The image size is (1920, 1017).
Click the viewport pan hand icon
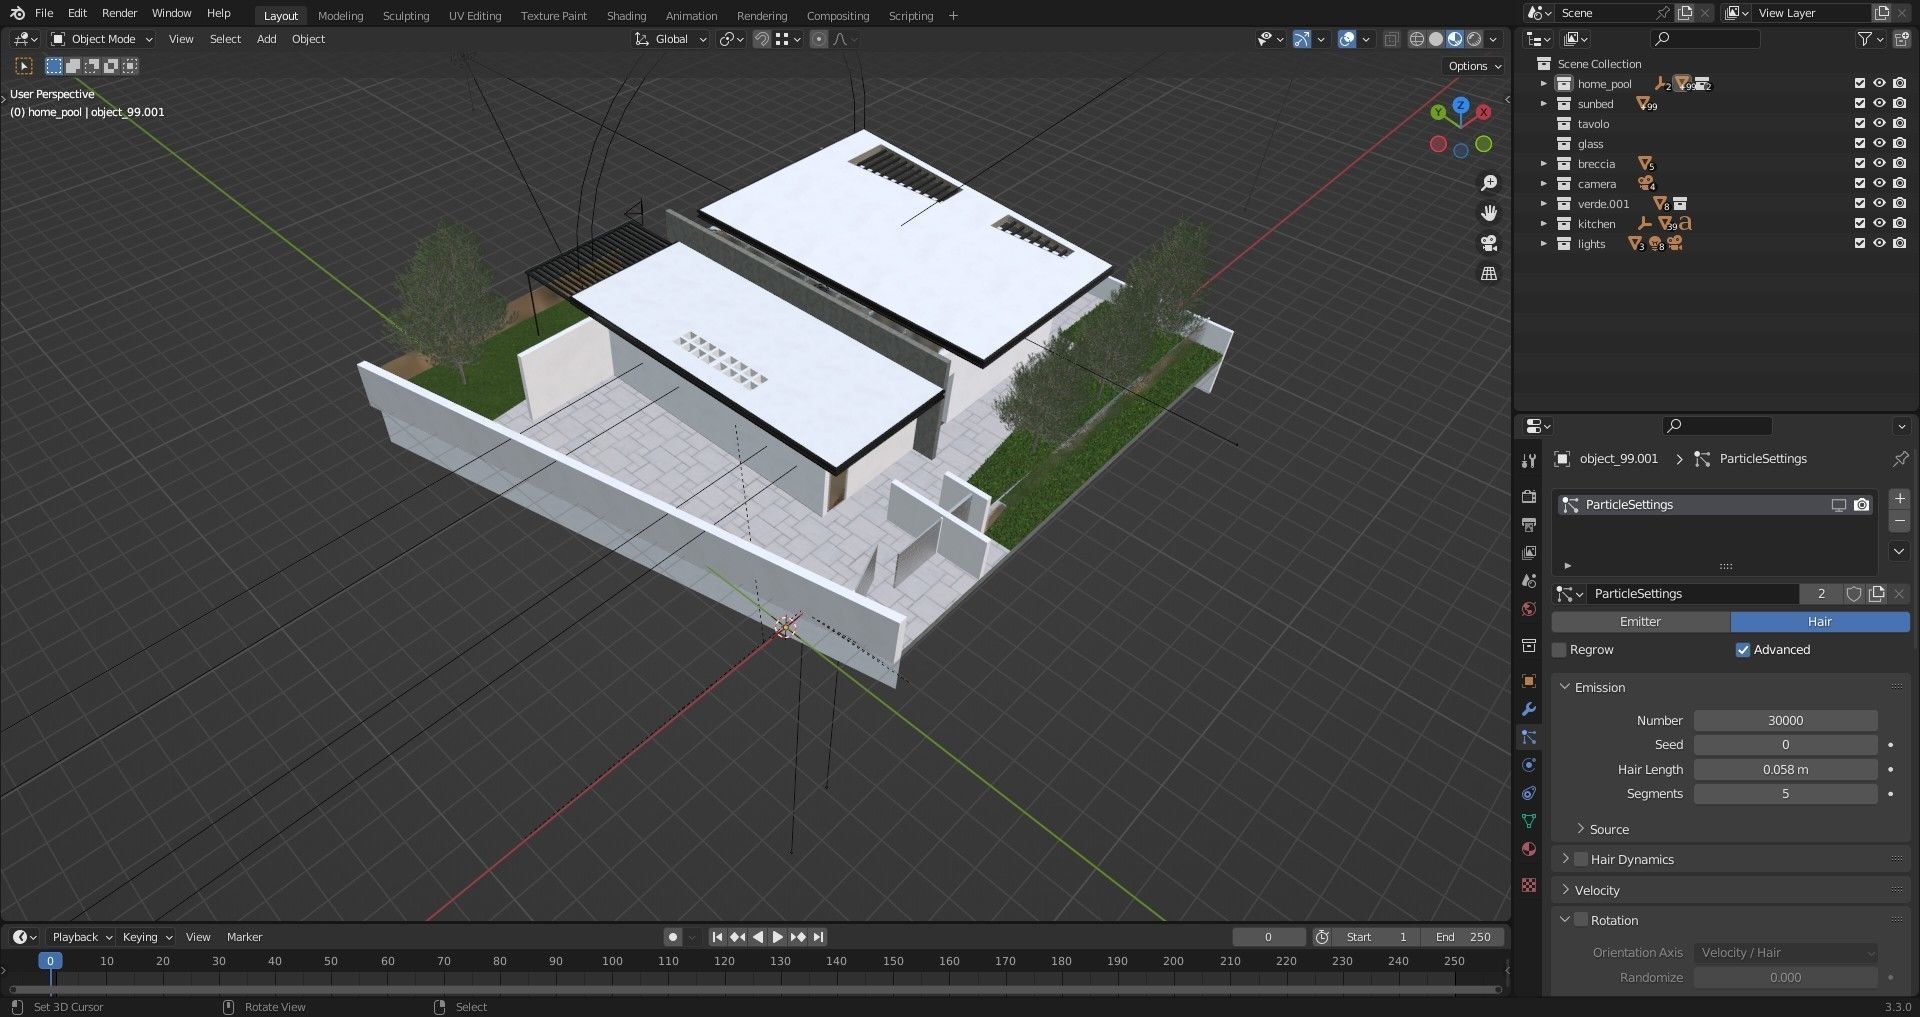[1489, 213]
